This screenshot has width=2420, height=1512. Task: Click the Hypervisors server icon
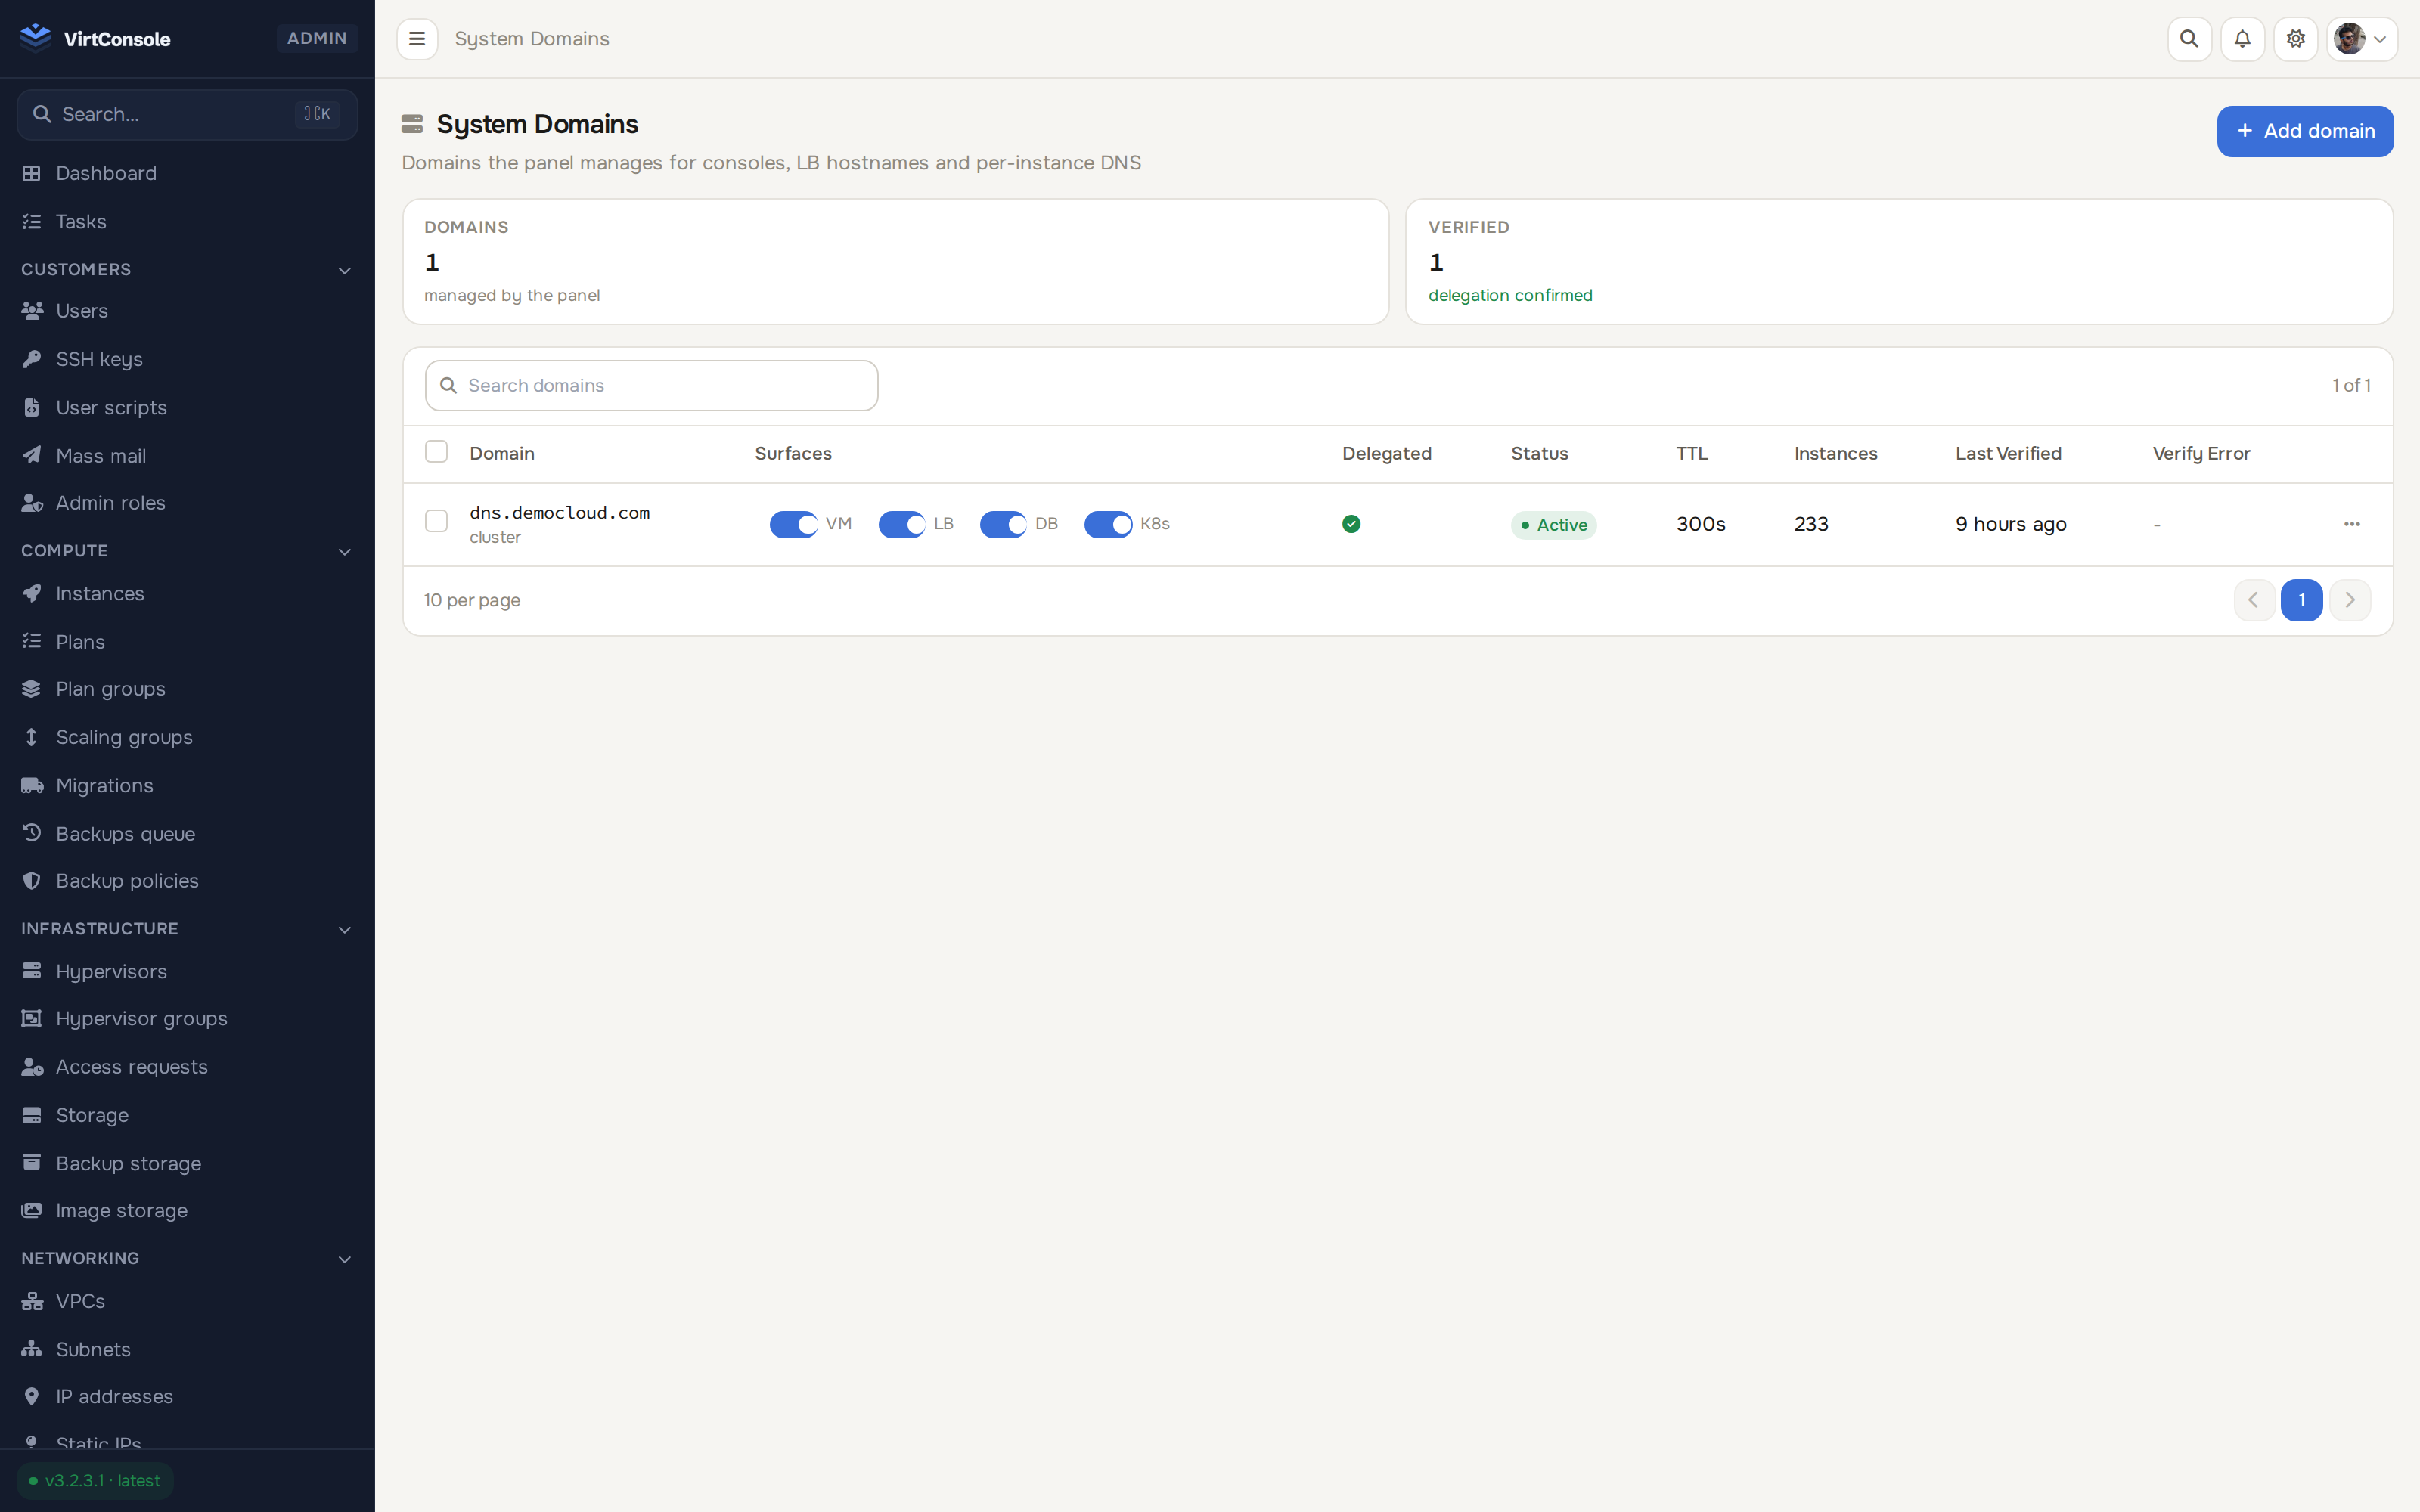coord(32,971)
